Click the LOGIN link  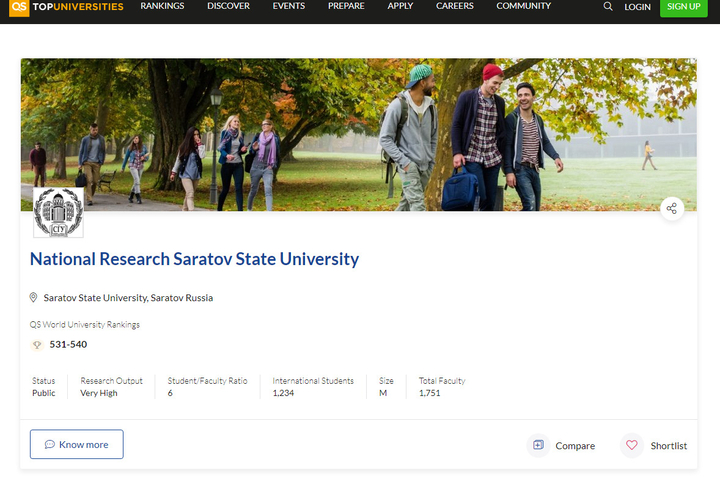[x=637, y=7]
